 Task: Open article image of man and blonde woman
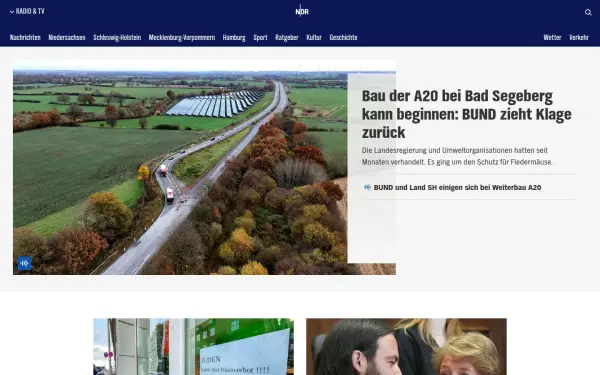coord(406,347)
